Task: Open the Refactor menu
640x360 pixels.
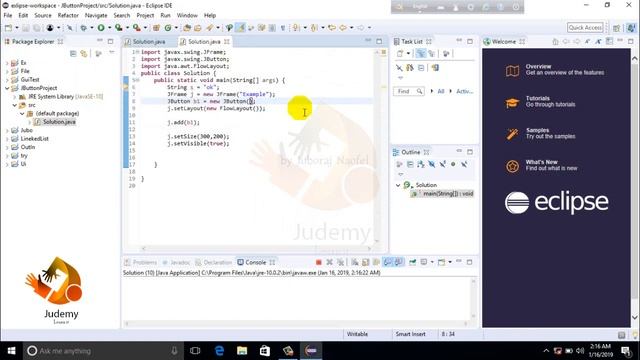Action: pyautogui.click(x=68, y=16)
